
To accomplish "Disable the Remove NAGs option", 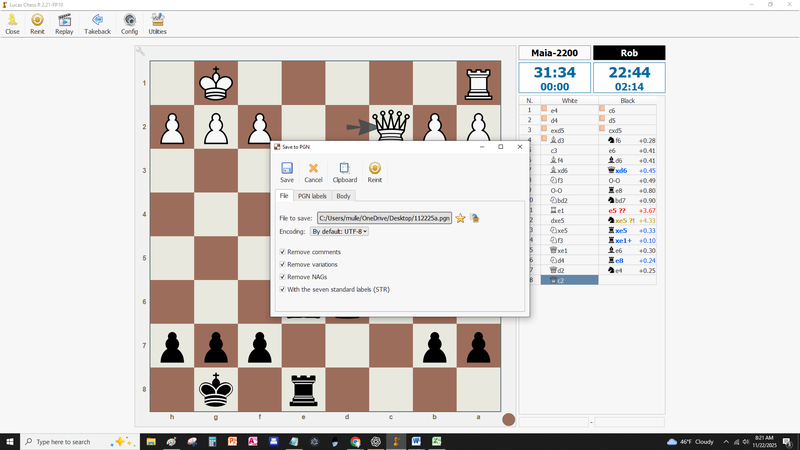I will pos(283,276).
